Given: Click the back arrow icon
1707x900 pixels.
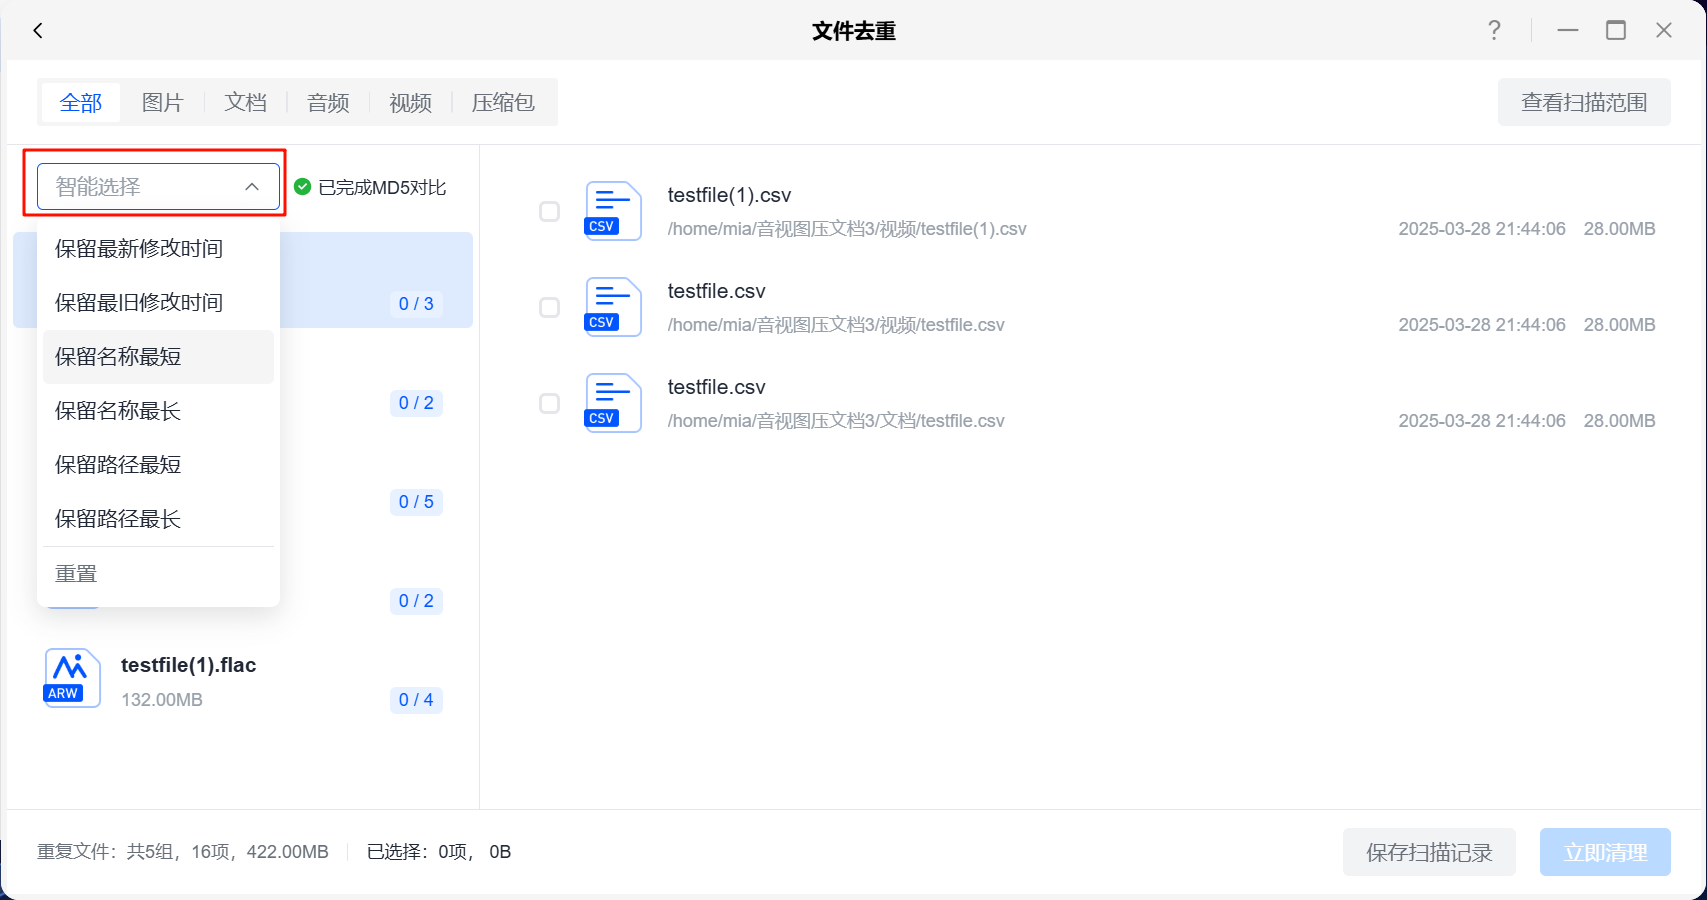Looking at the screenshot, I should click(38, 31).
